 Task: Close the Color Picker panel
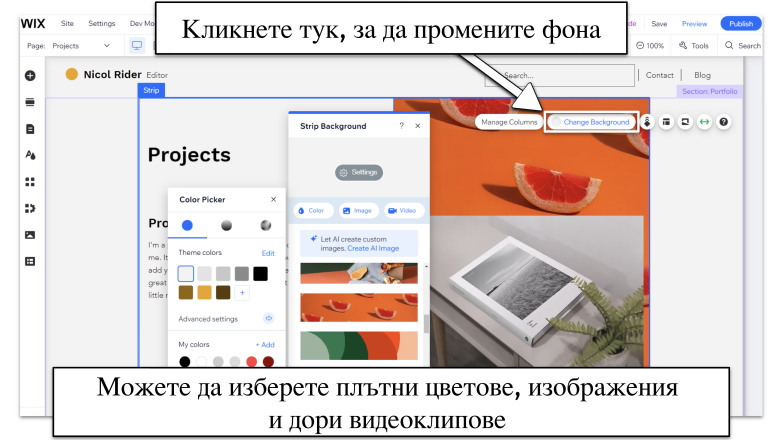(x=274, y=199)
